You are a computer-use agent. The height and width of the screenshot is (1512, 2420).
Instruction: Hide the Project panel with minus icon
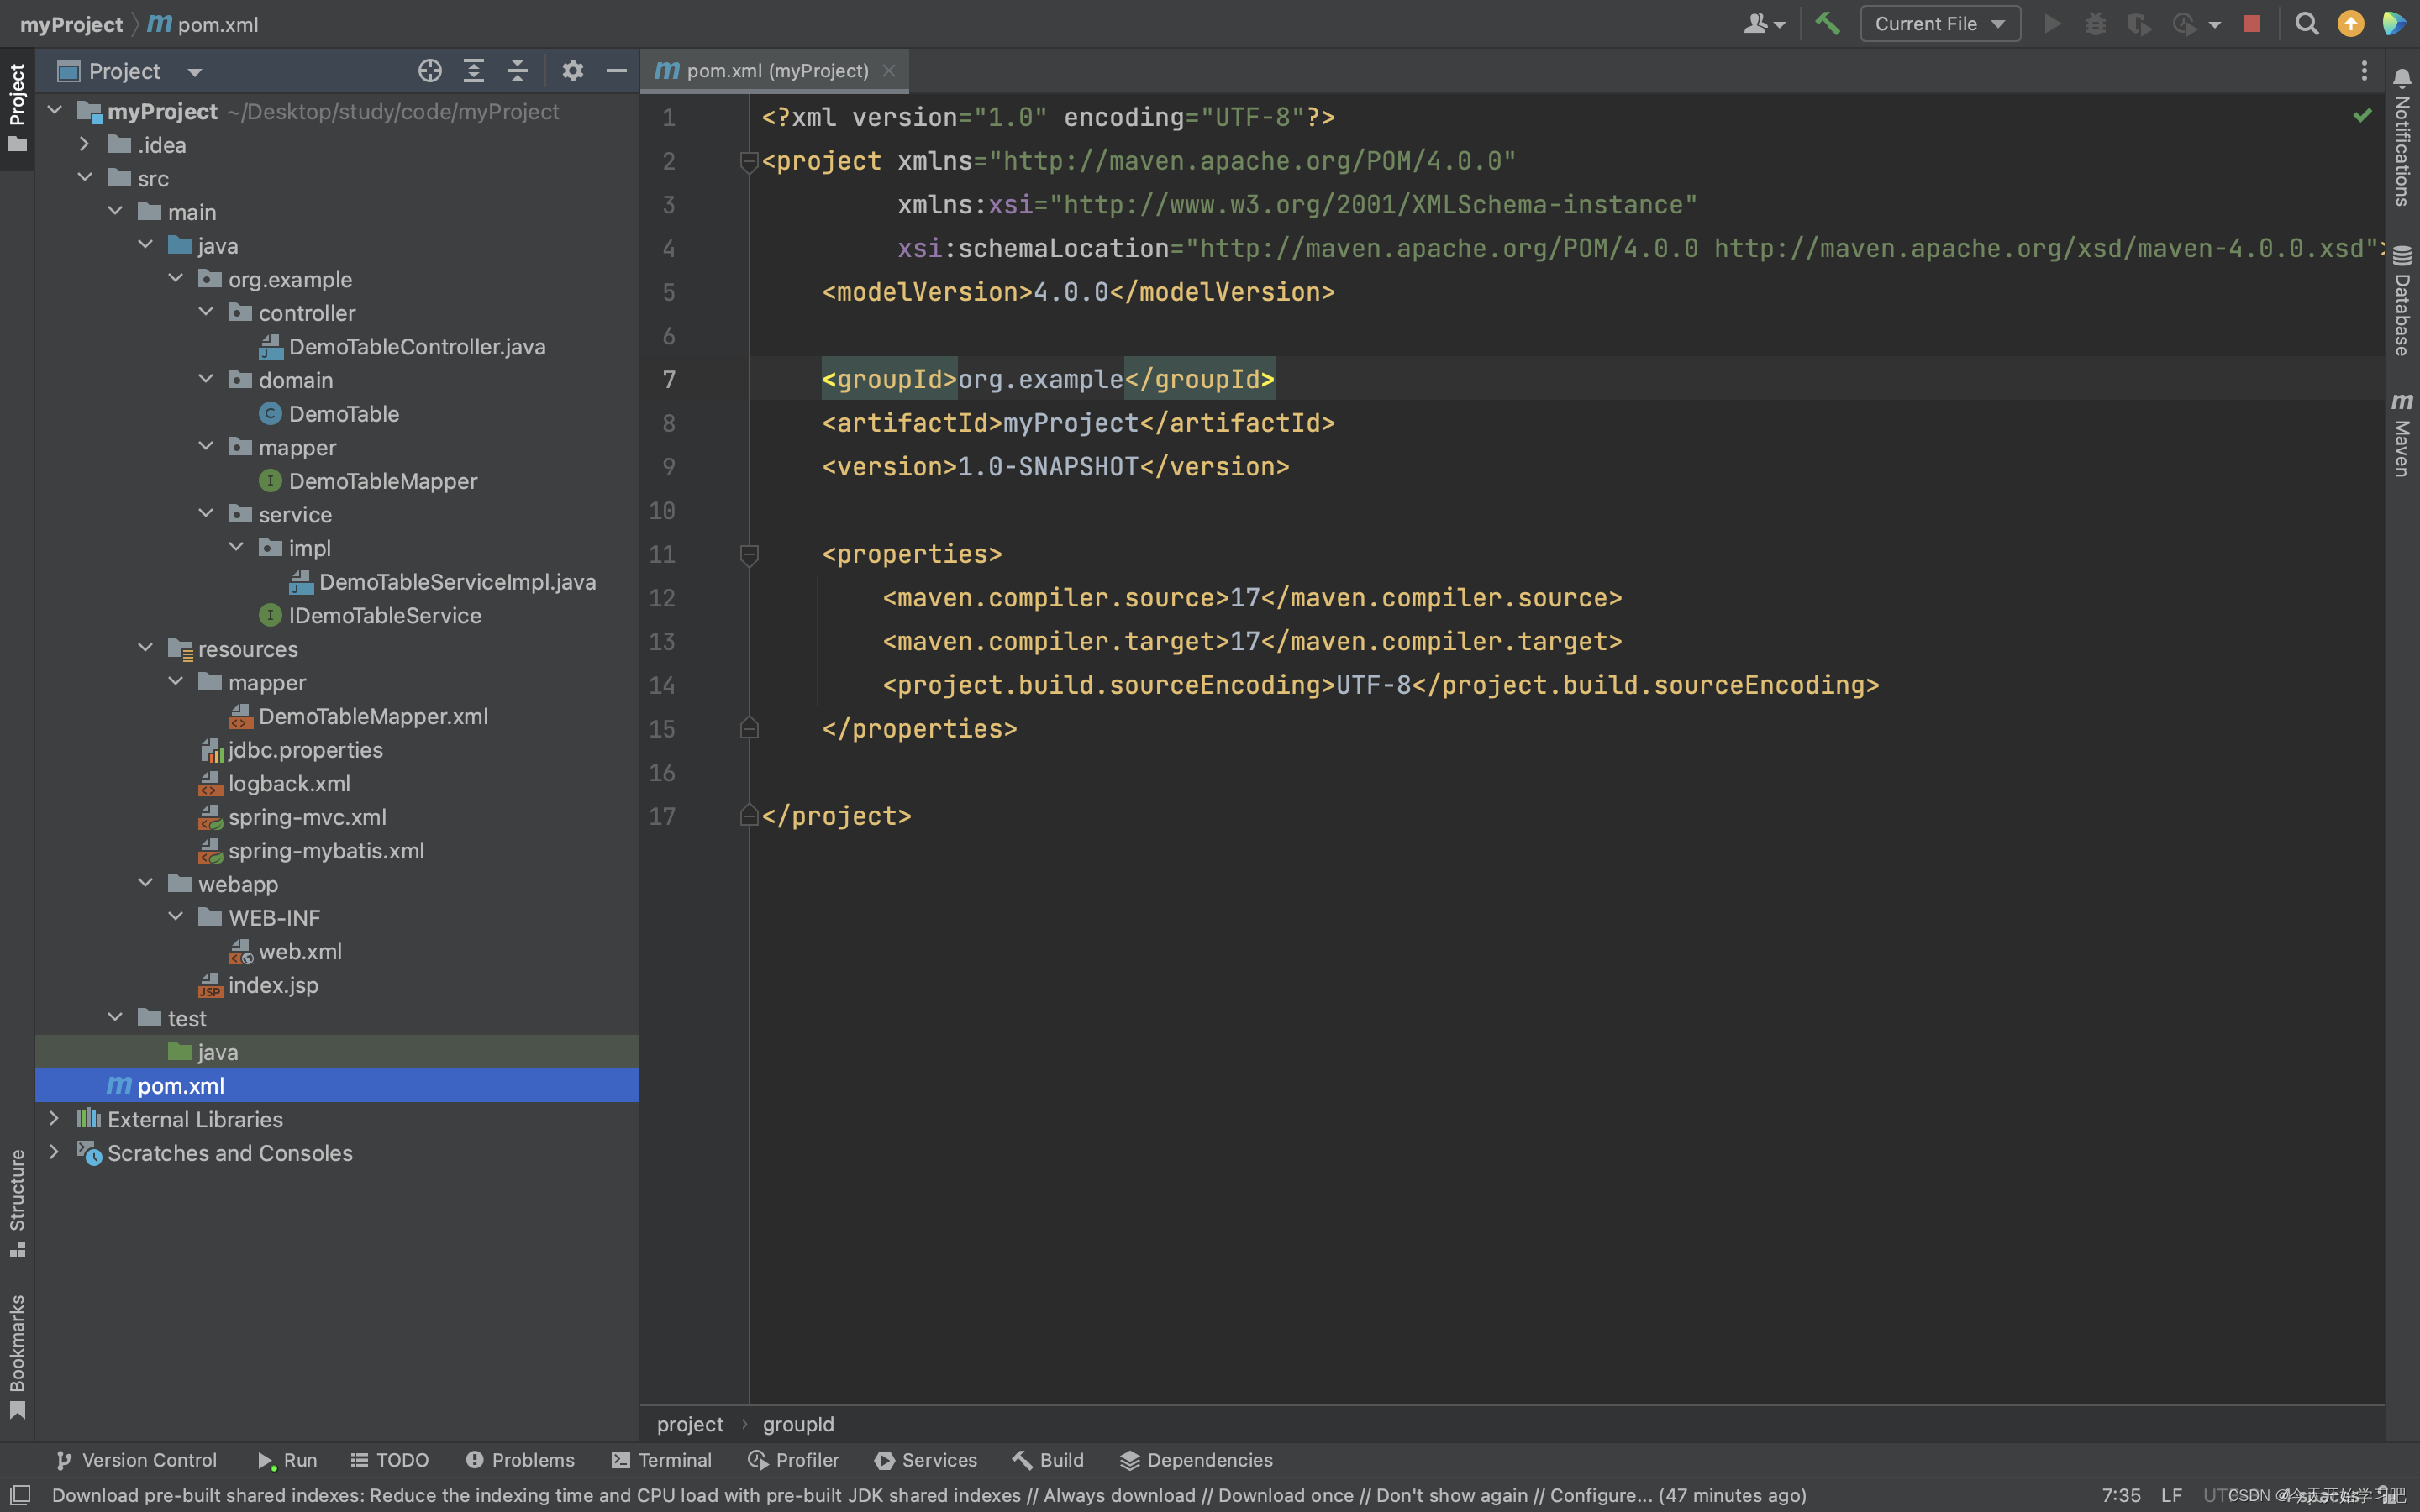616,71
